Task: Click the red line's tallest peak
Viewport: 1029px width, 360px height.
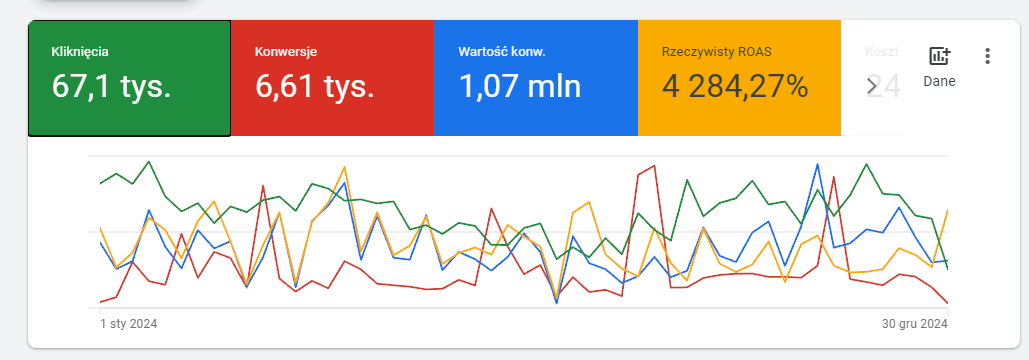Action: pos(654,165)
